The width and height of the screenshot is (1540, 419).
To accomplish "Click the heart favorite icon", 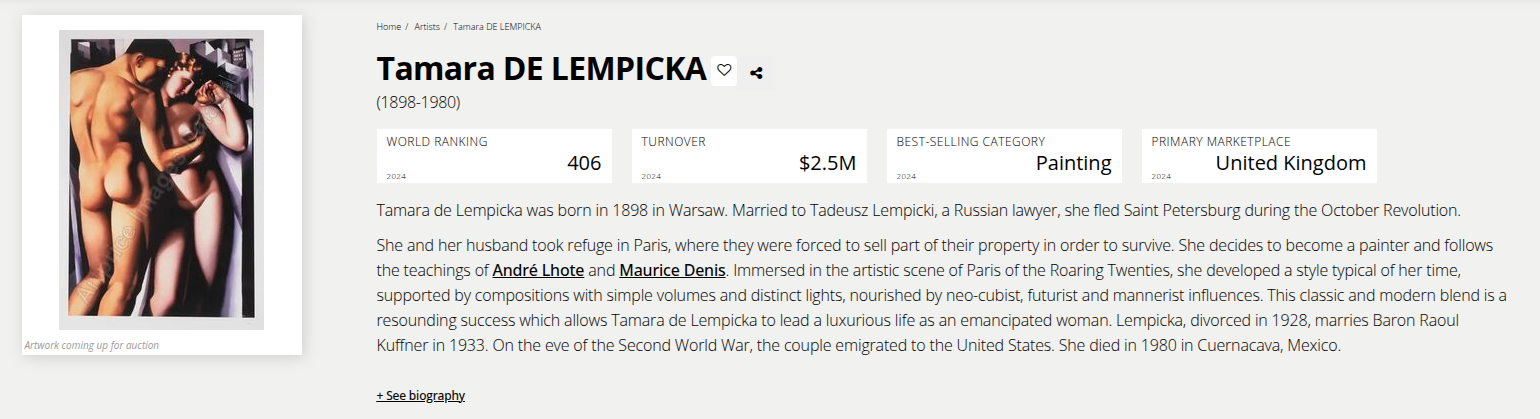I will click(724, 70).
